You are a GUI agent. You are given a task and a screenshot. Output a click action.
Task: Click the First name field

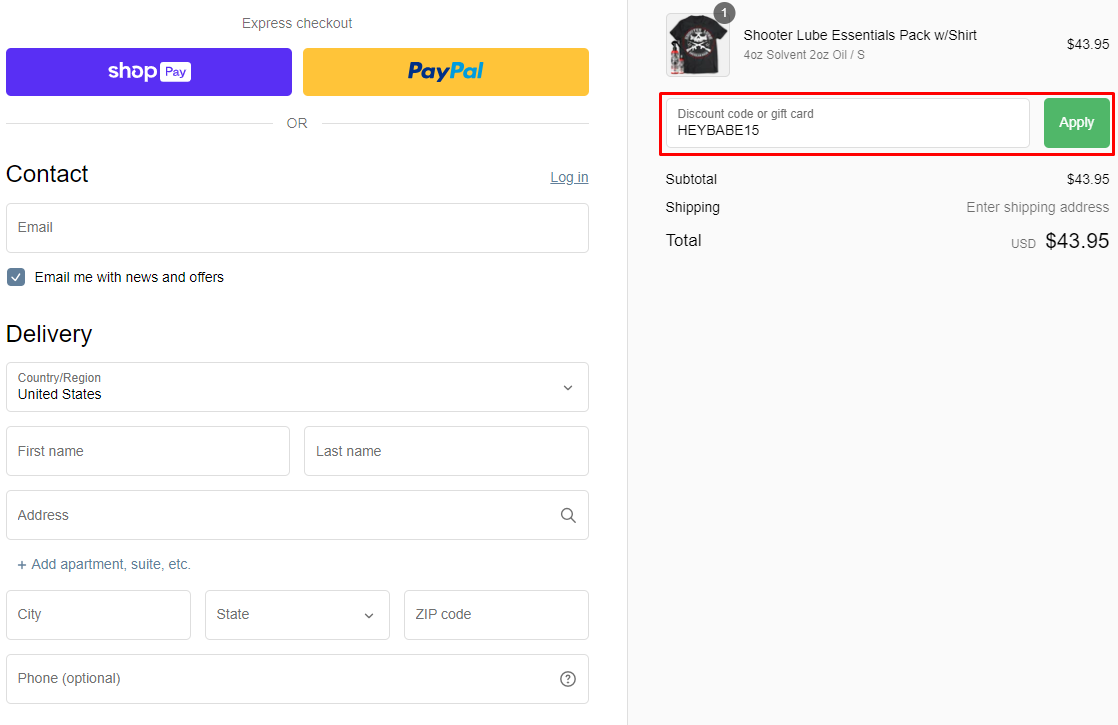click(x=148, y=451)
